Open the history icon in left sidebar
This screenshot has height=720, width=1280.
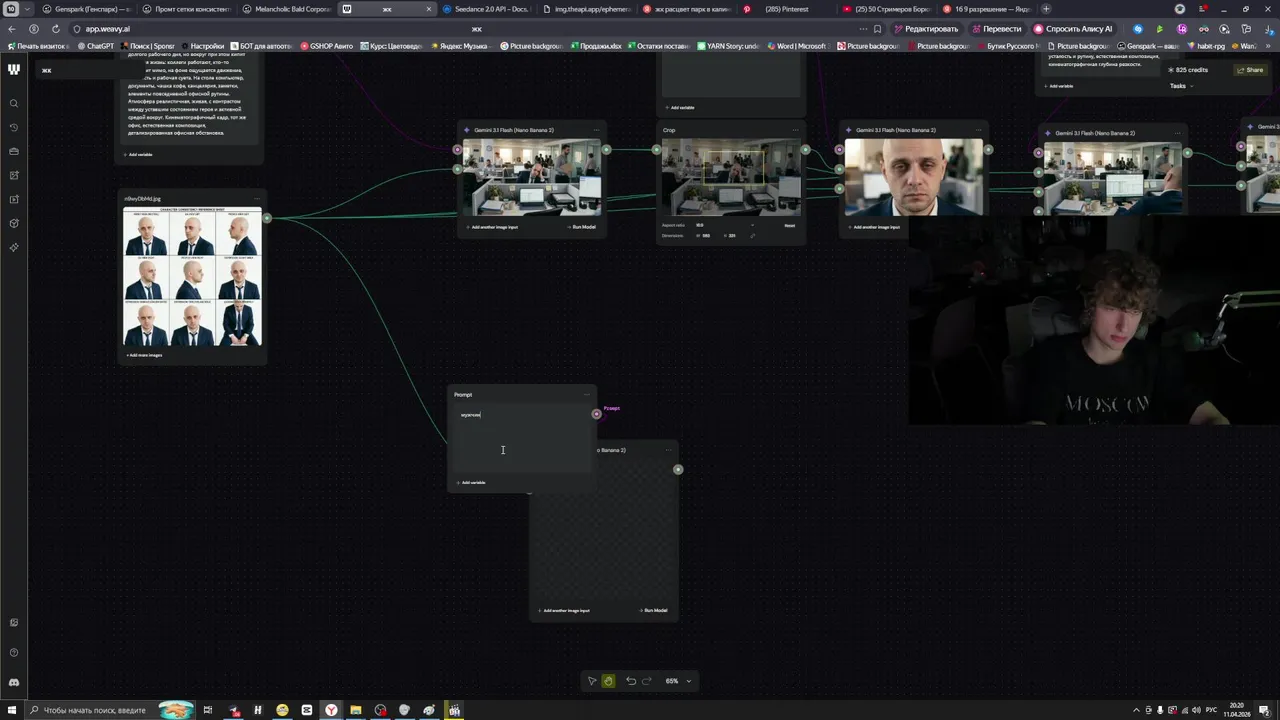[14, 128]
